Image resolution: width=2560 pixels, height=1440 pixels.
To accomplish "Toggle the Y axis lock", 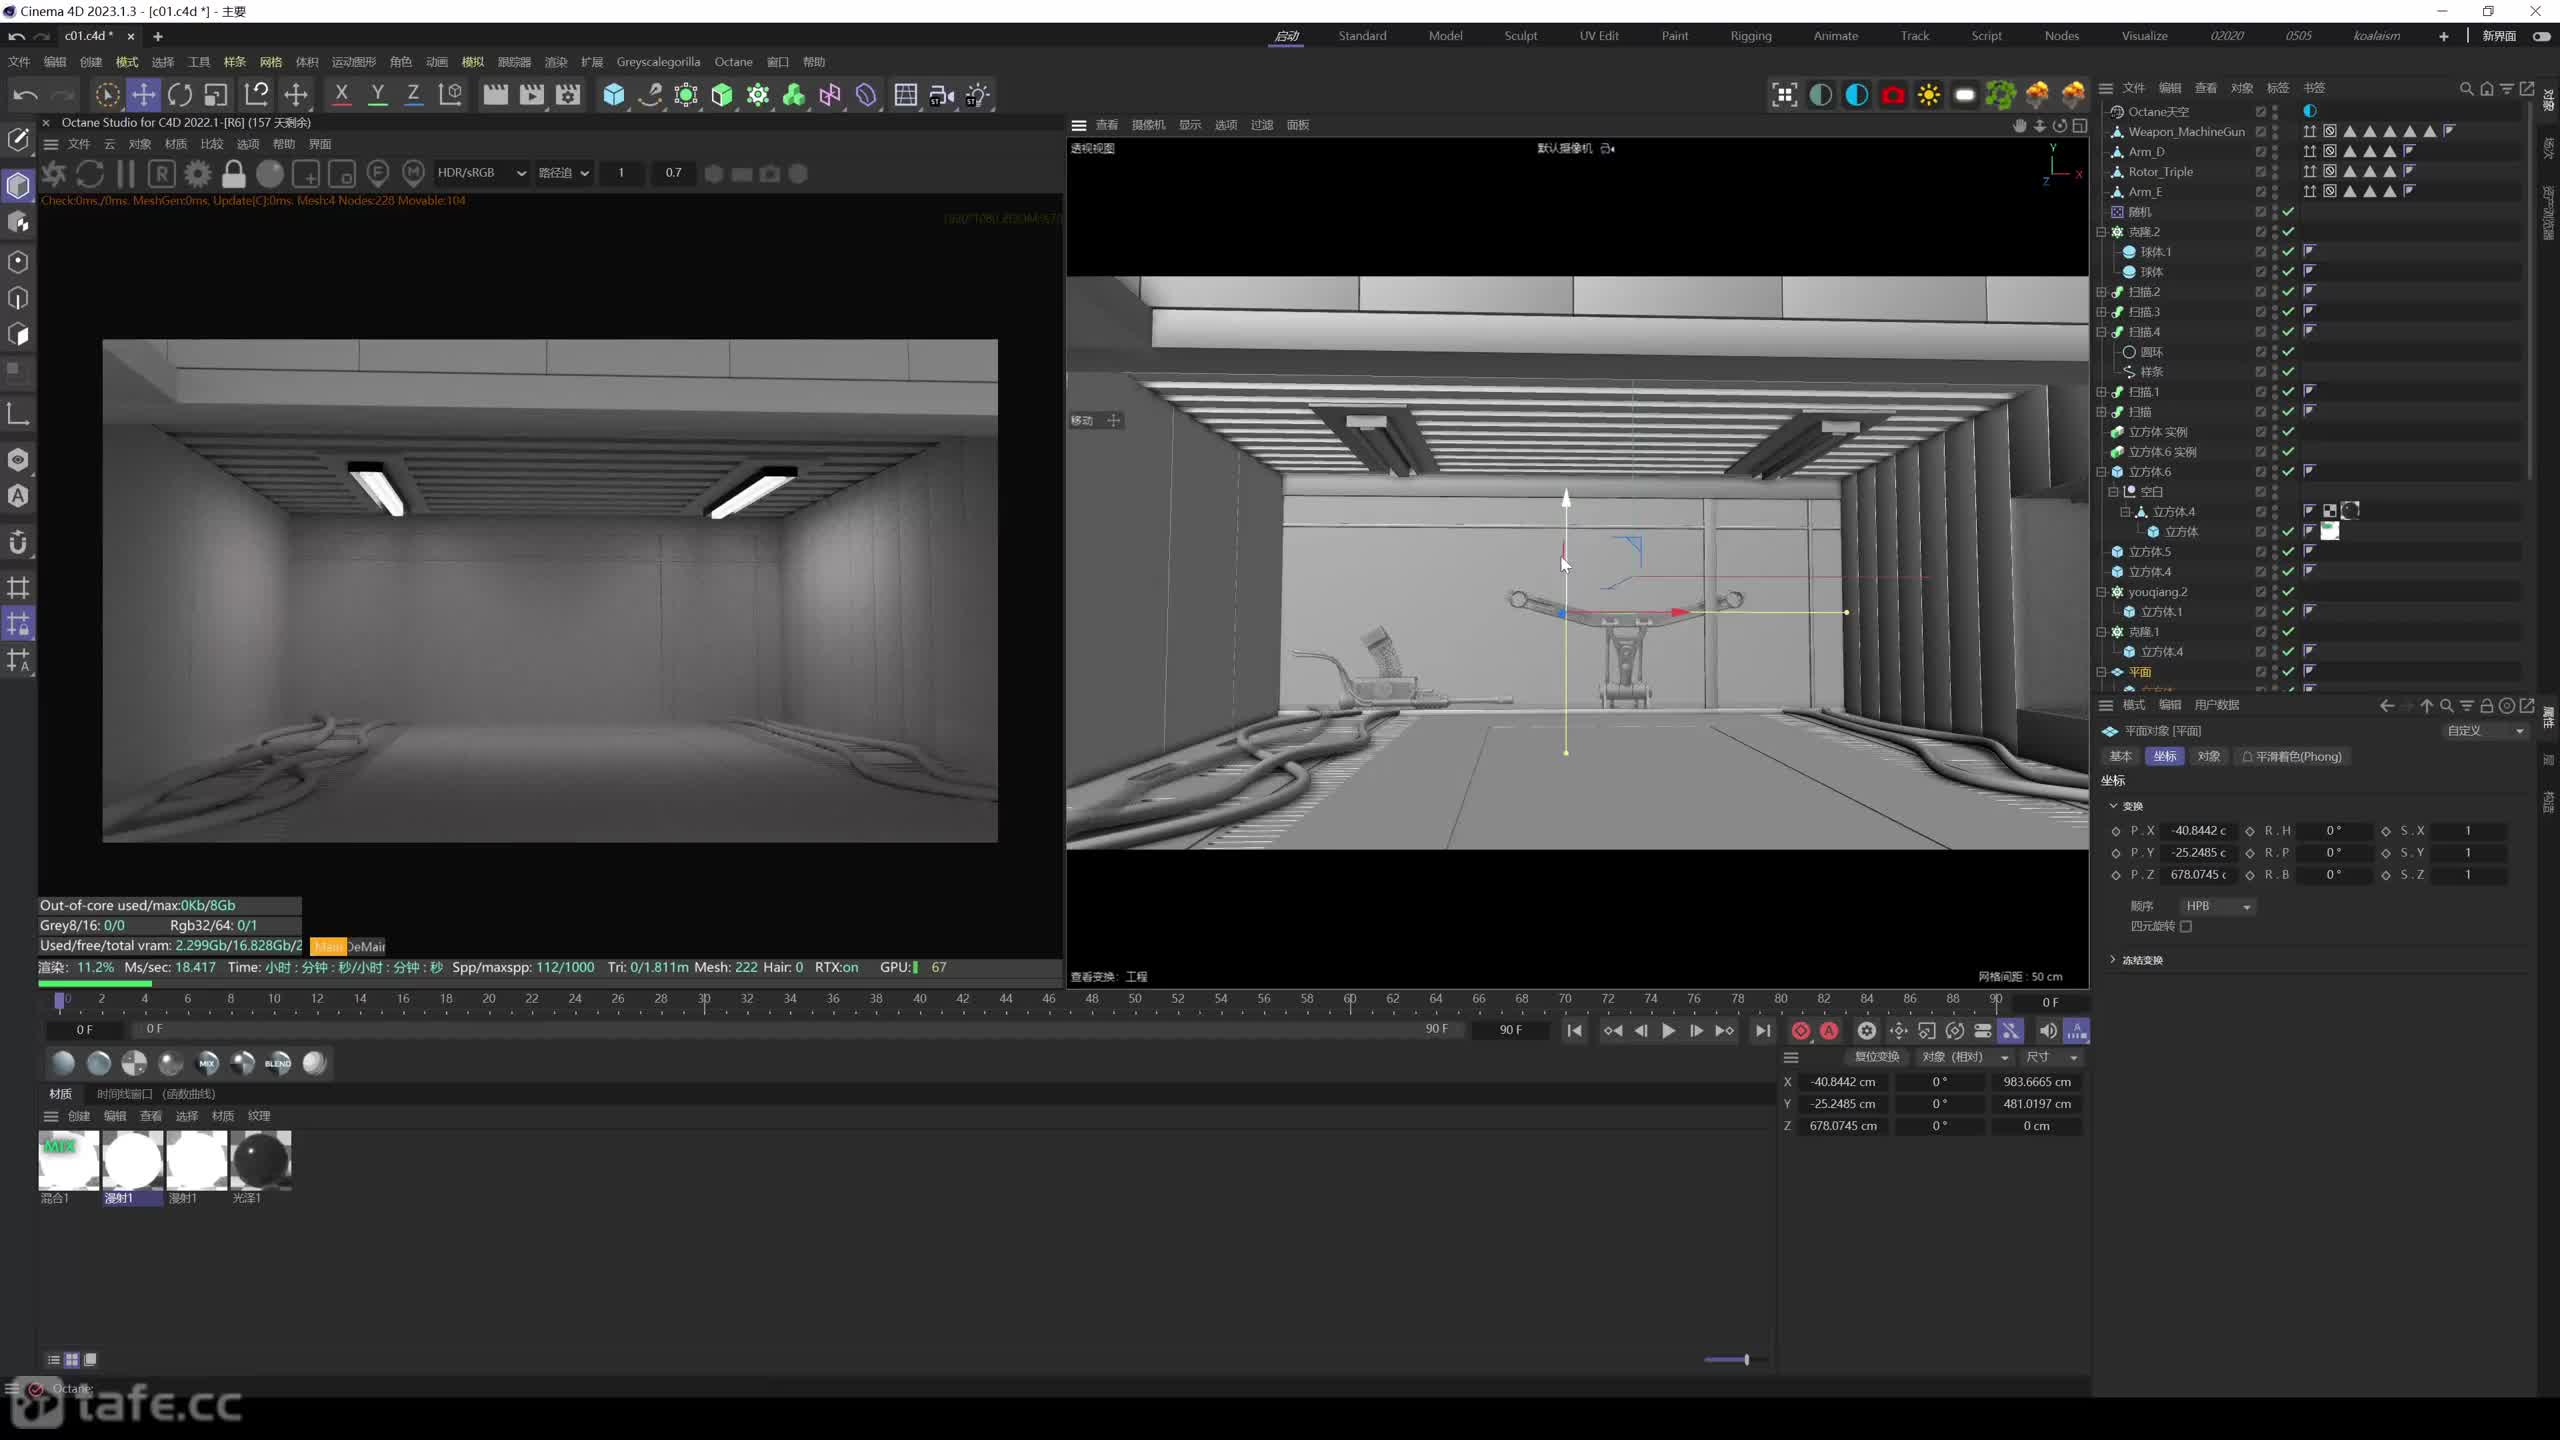I will click(377, 95).
